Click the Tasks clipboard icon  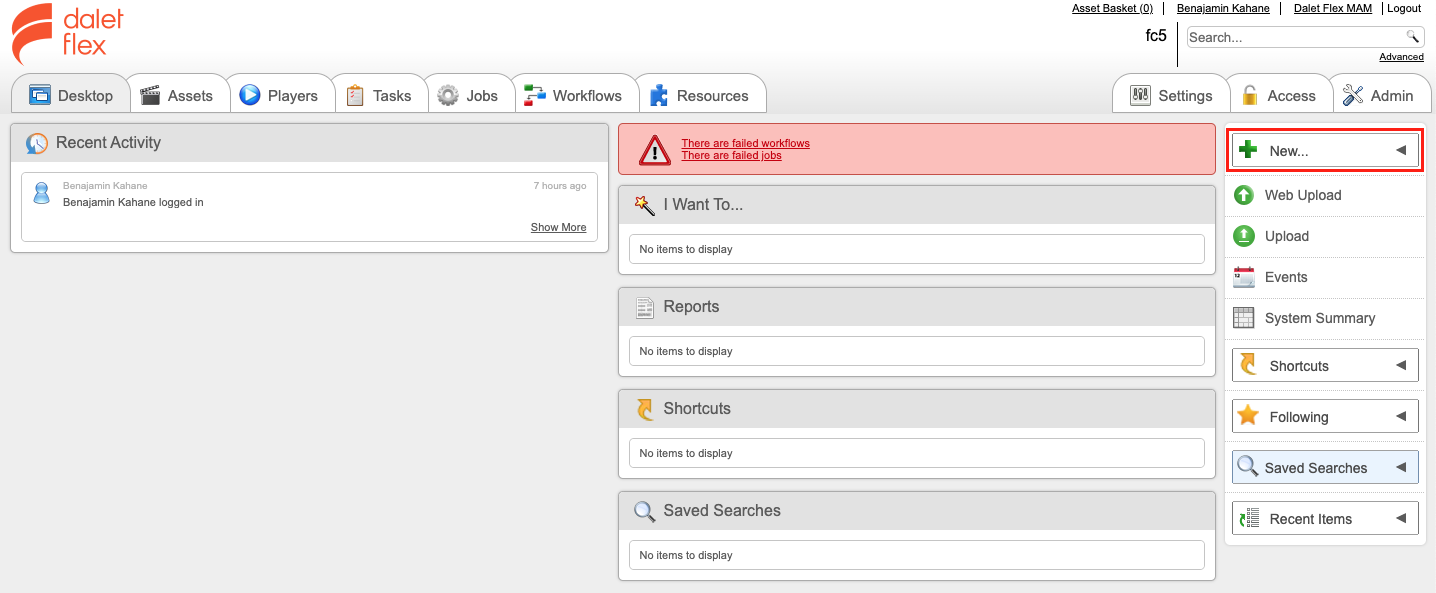pos(355,96)
